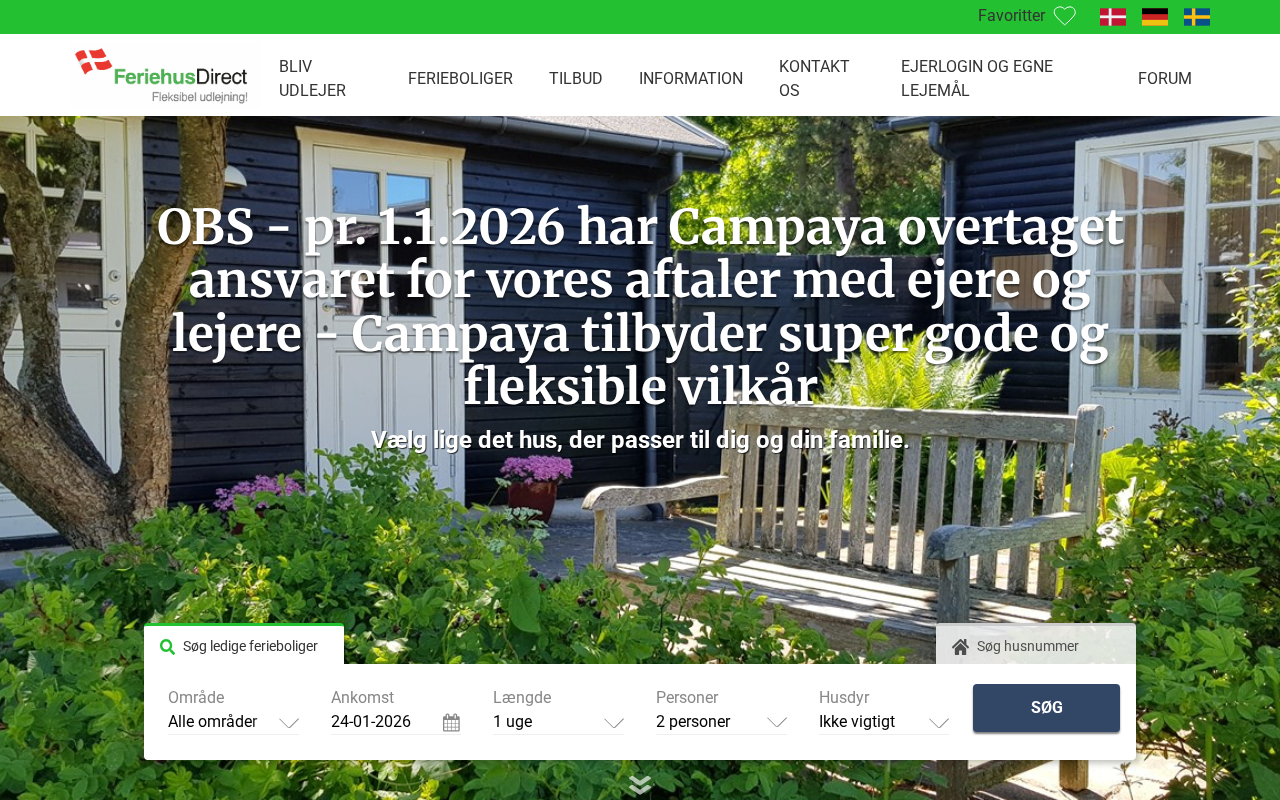The height and width of the screenshot is (800, 1280).
Task: Open the Ankomst calendar icon
Action: (451, 722)
